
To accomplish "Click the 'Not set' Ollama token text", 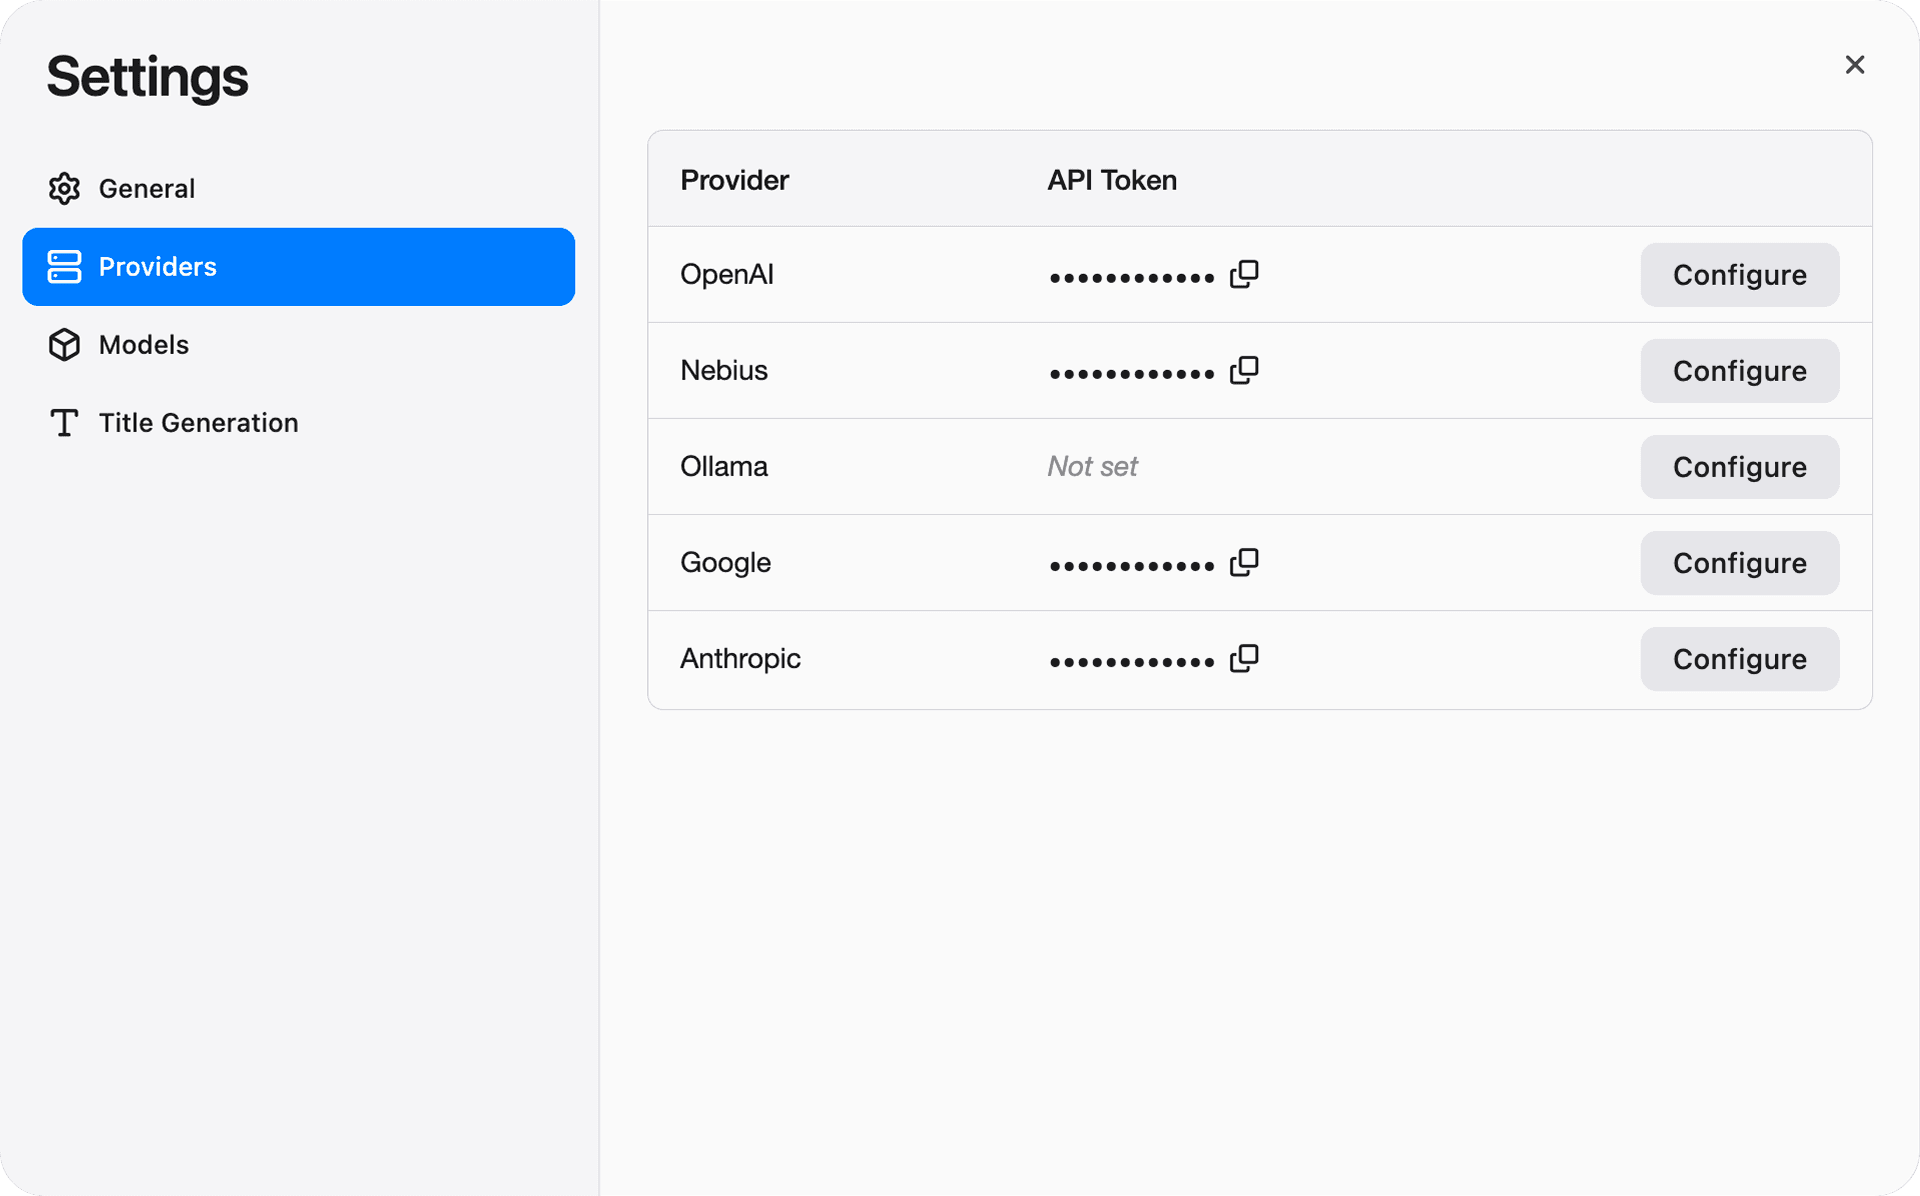I will coord(1092,467).
